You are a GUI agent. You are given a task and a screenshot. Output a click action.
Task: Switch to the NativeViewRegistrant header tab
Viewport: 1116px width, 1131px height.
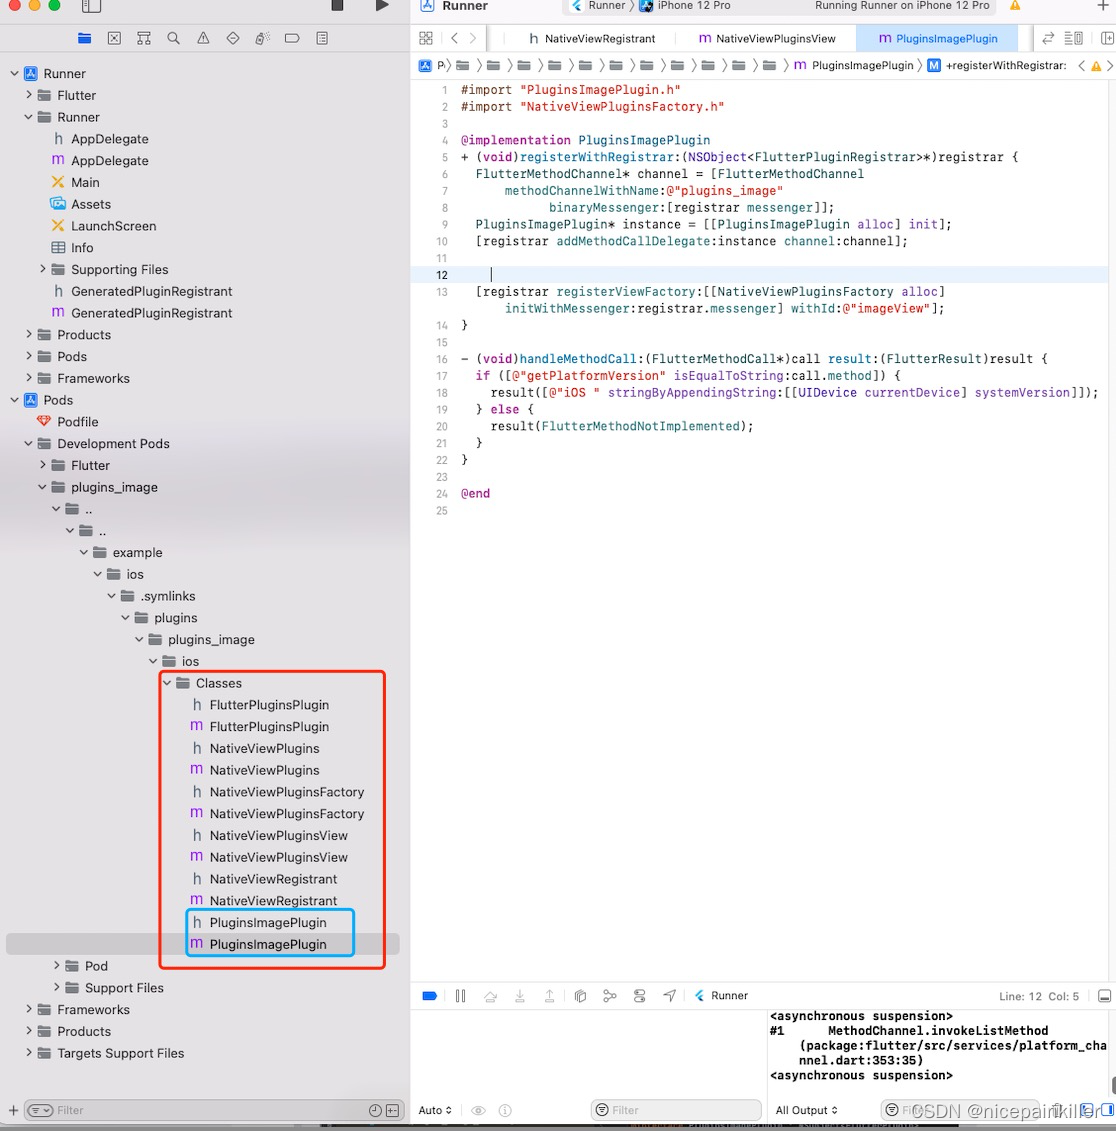click(x=594, y=38)
